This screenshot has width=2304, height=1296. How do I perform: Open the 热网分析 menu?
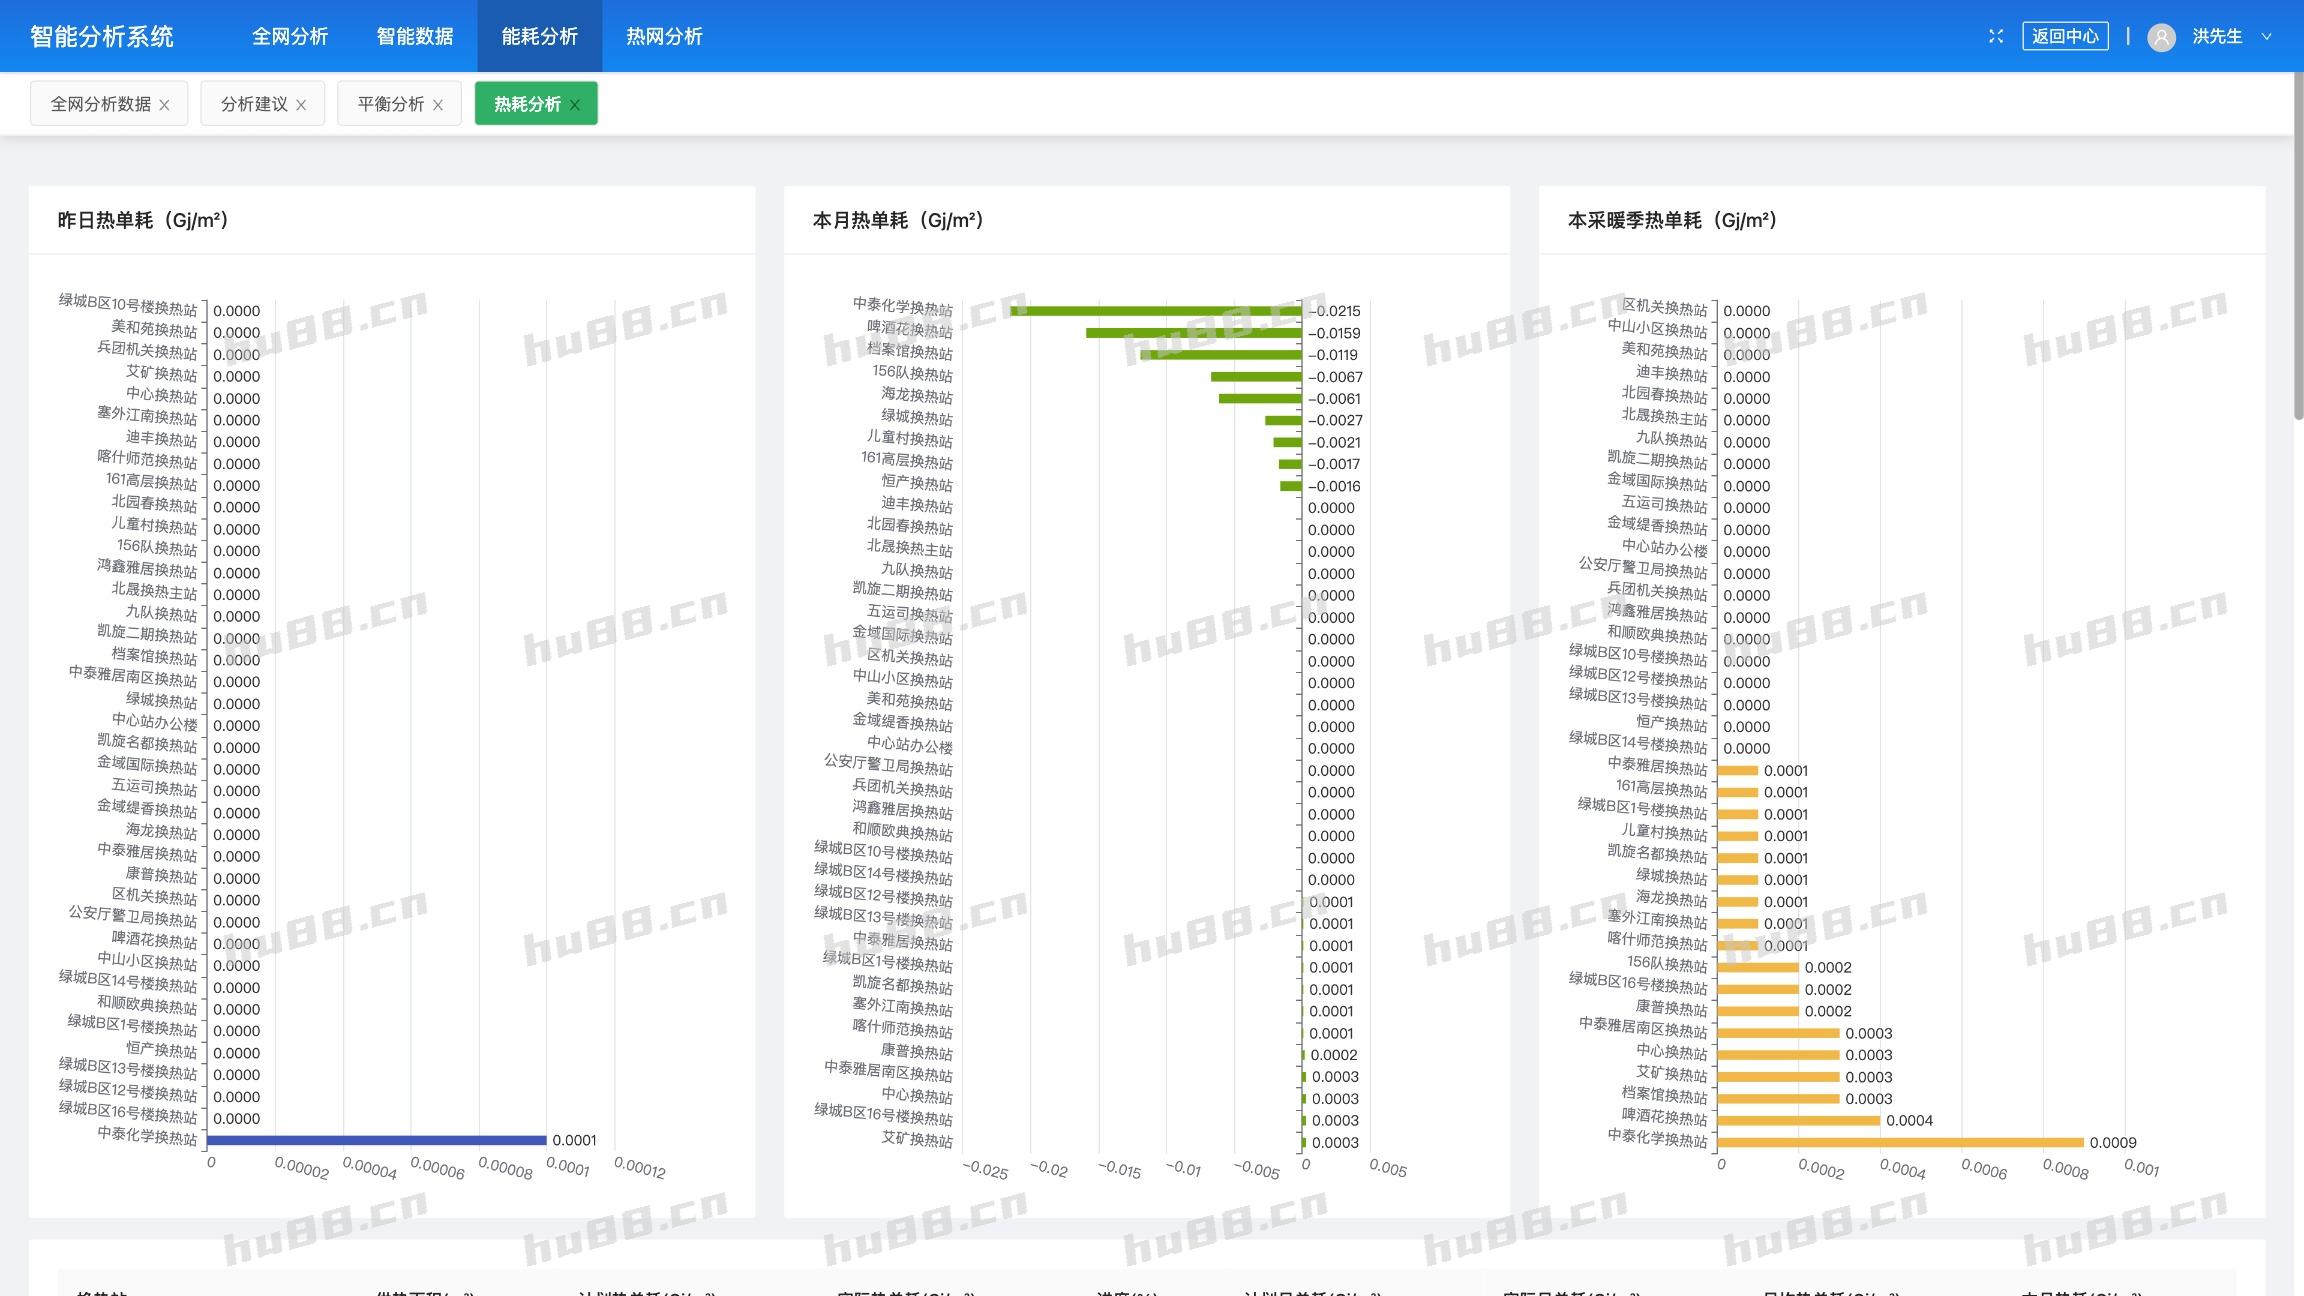(x=665, y=36)
